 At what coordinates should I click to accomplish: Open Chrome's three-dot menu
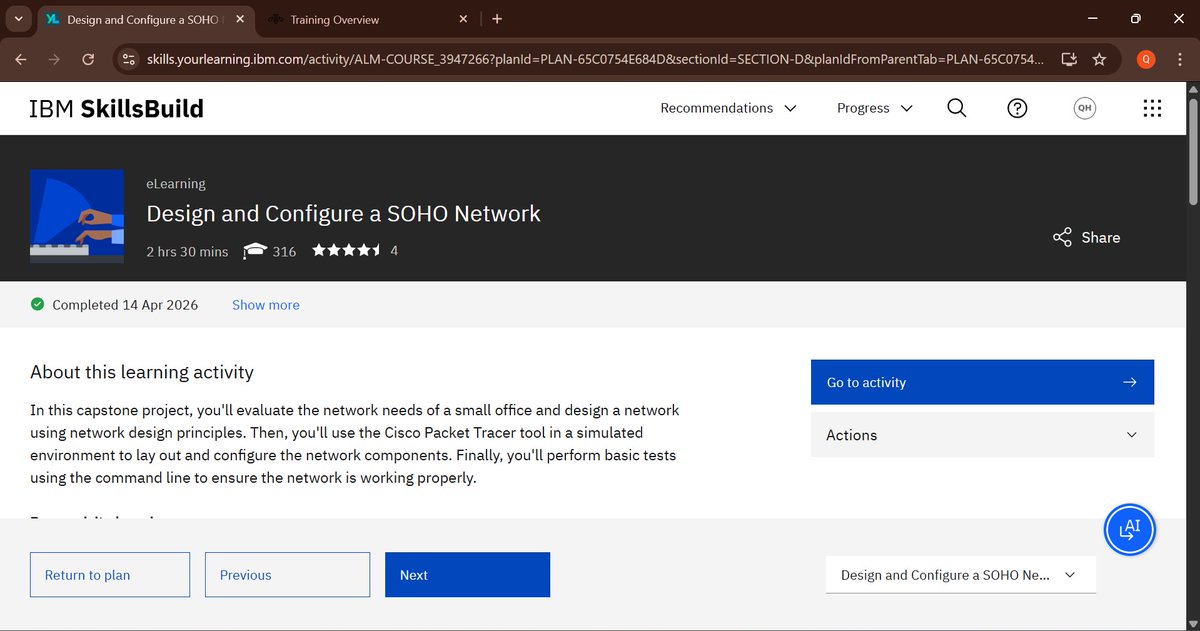(x=1178, y=59)
